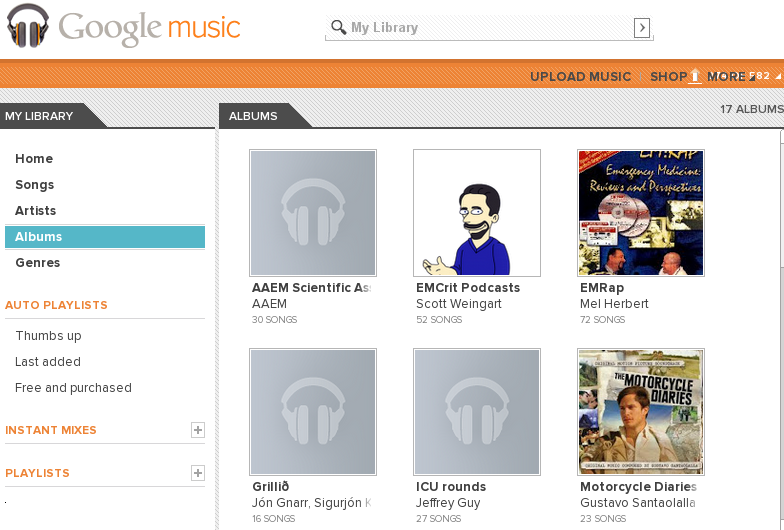Open search options arrow in search box
784x530 pixels.
click(642, 28)
